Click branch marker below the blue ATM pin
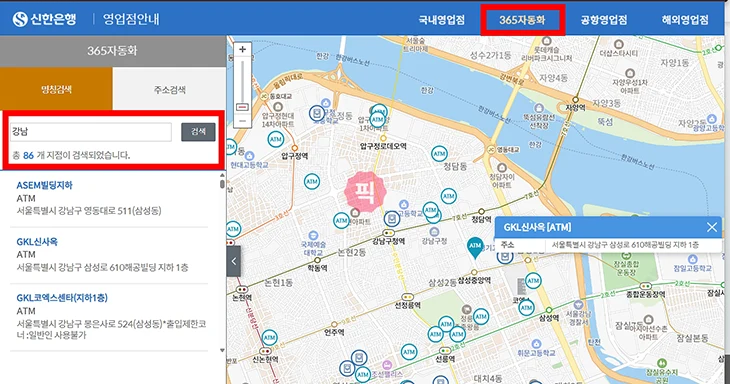 click(x=505, y=256)
